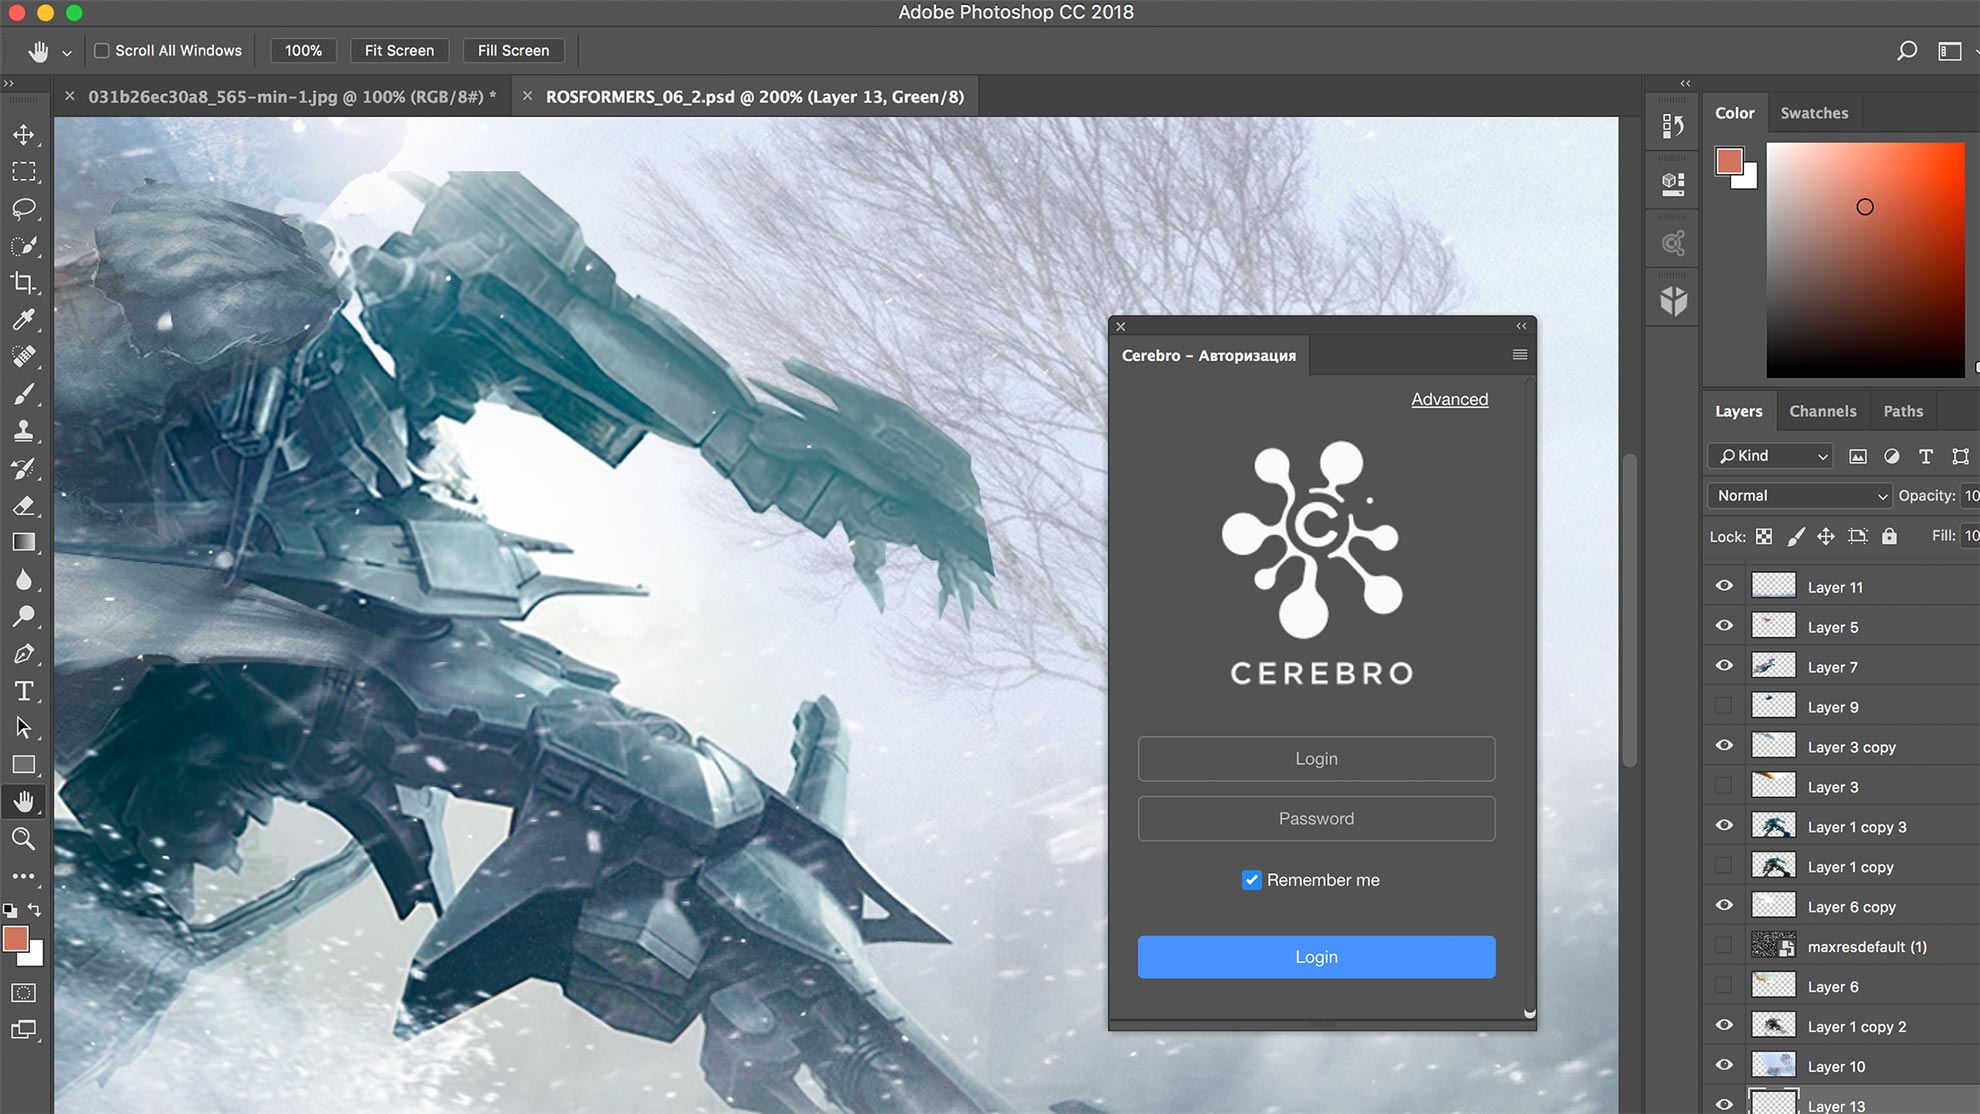Hide Layer 11 visibility eye

1724,586
